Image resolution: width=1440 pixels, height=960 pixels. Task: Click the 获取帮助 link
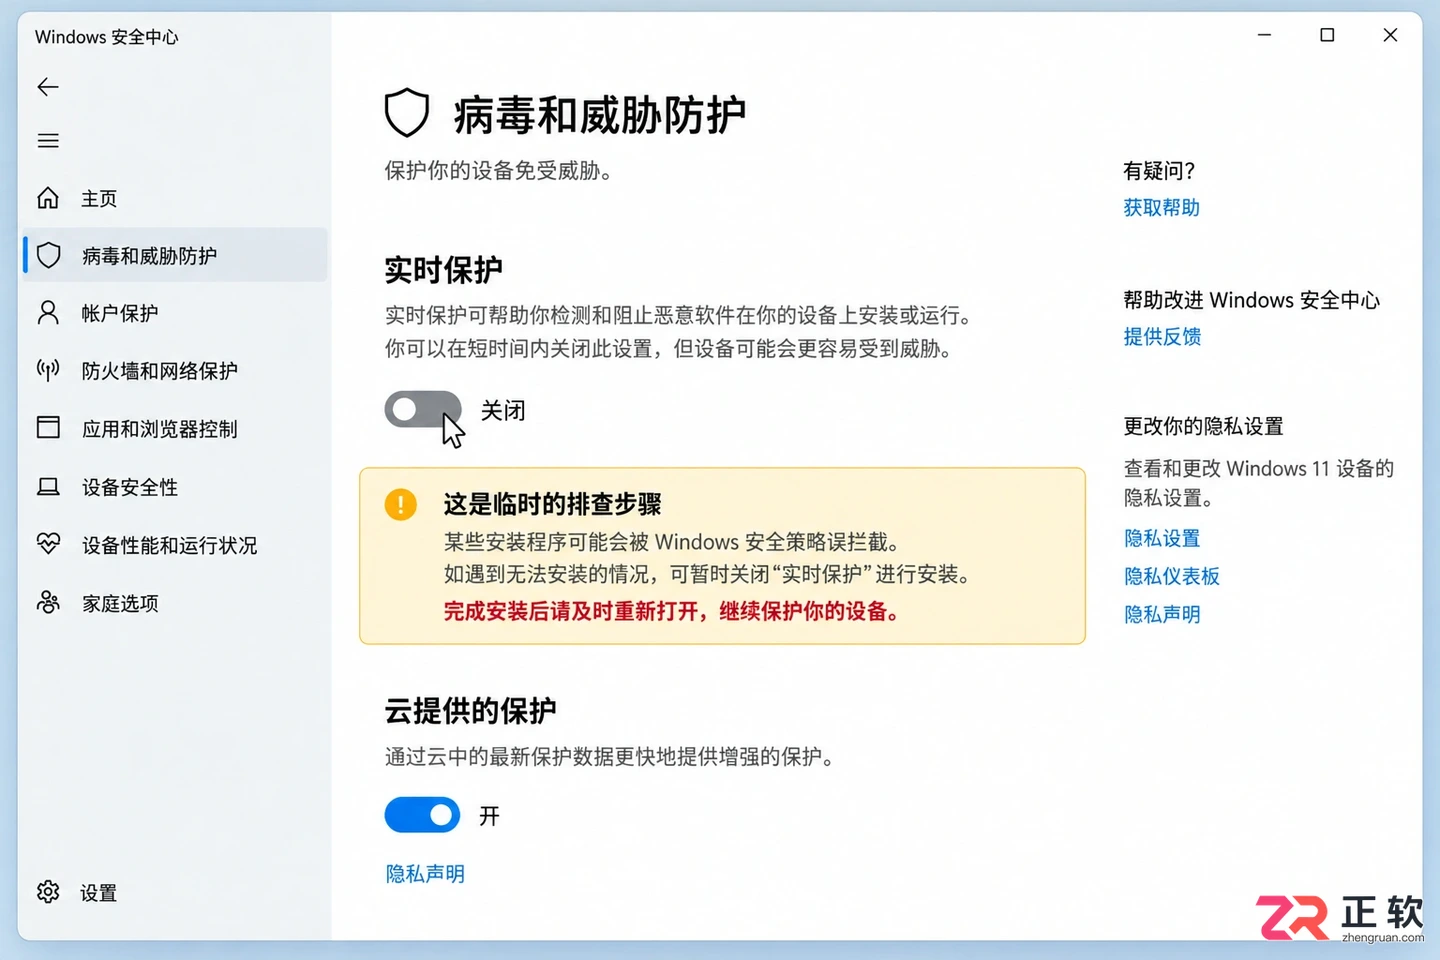click(1161, 208)
